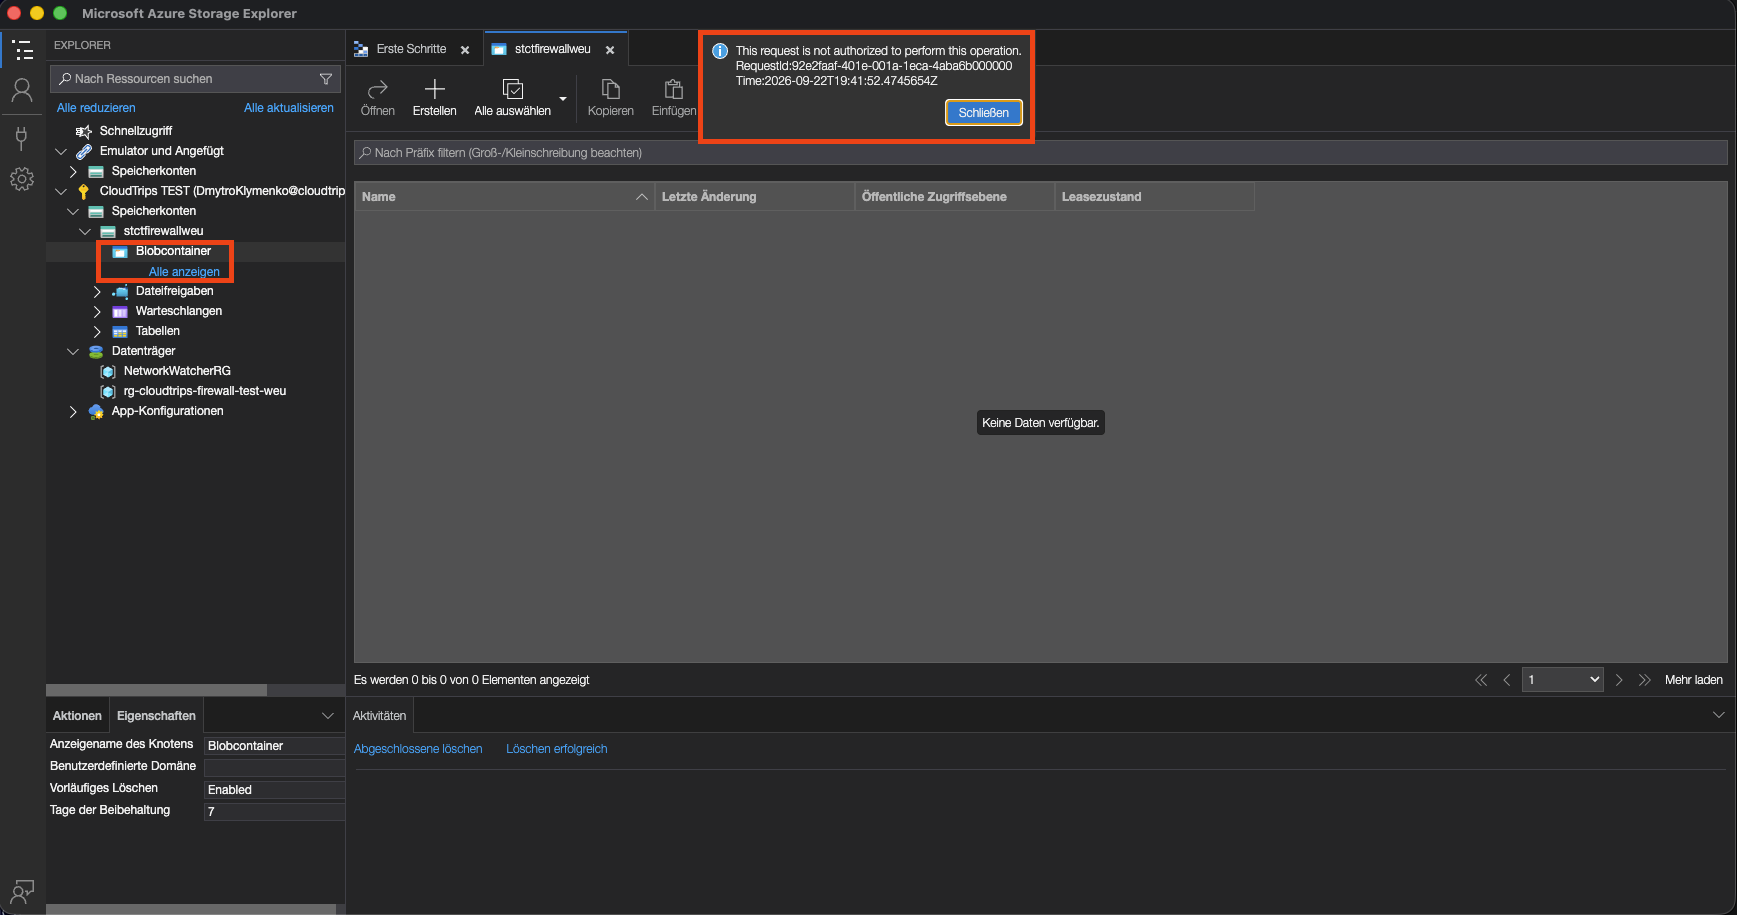1737x915 pixels.
Task: Click the Erstellen plus button
Action: pos(435,98)
